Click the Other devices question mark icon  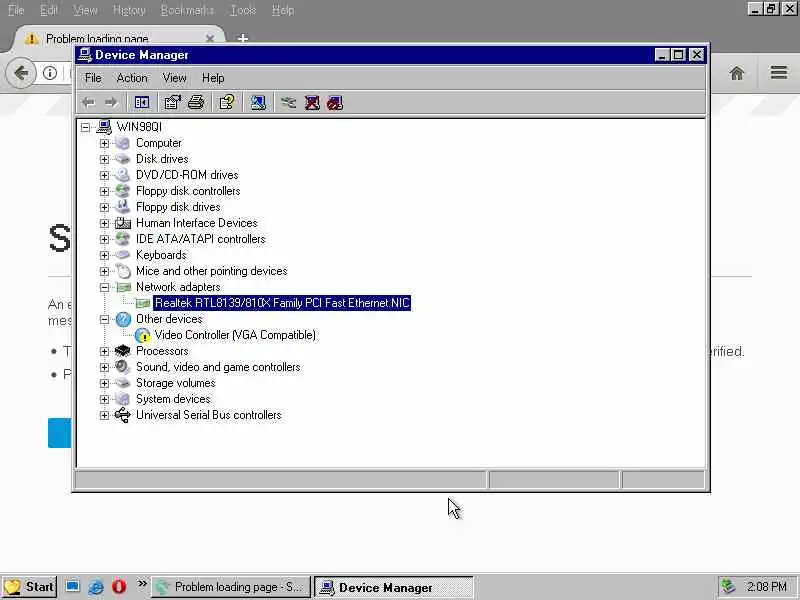click(x=123, y=319)
